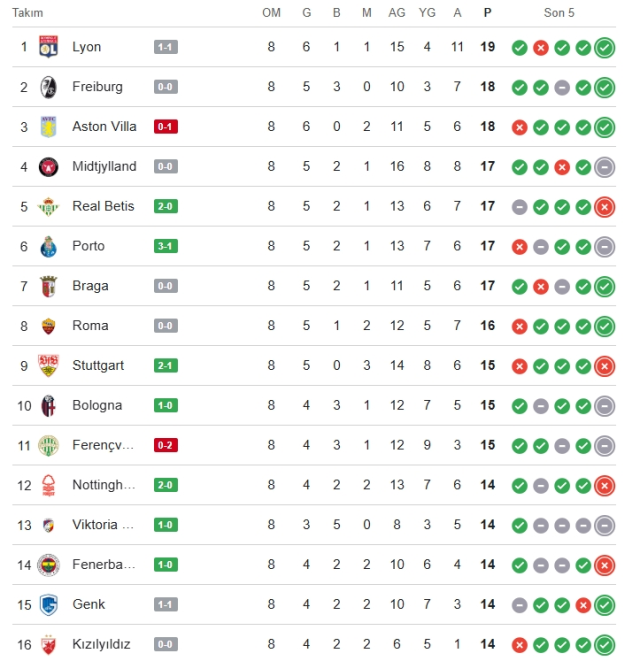Screen dimensions: 640x661
Task: Click the Roma team logo
Action: click(48, 326)
